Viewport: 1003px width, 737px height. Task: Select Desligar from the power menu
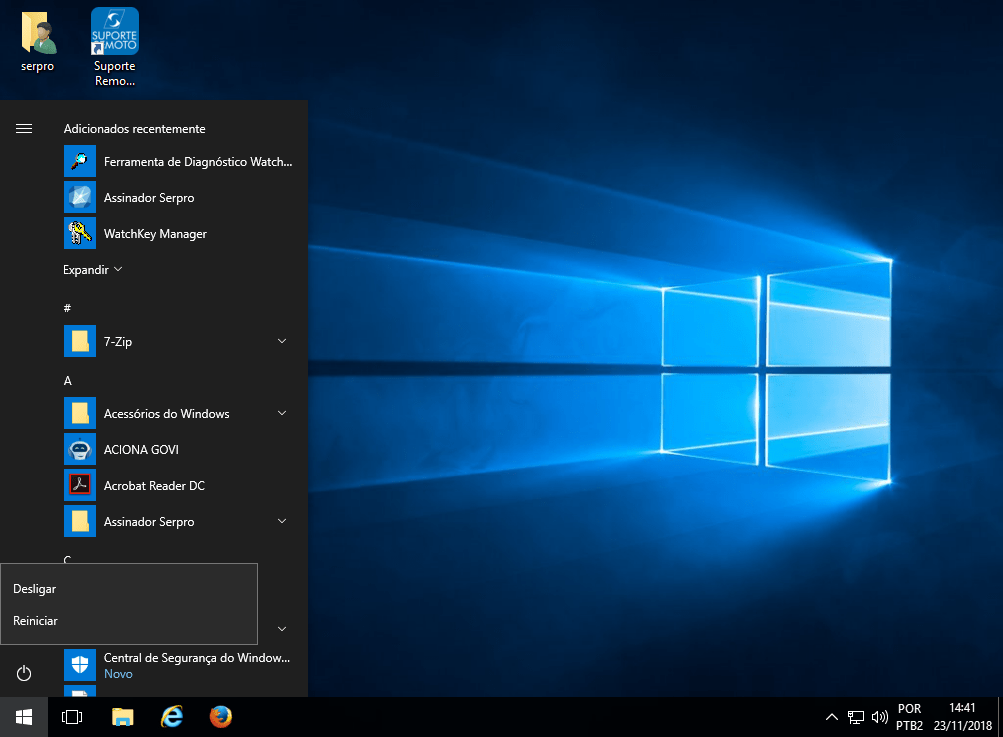pyautogui.click(x=35, y=589)
